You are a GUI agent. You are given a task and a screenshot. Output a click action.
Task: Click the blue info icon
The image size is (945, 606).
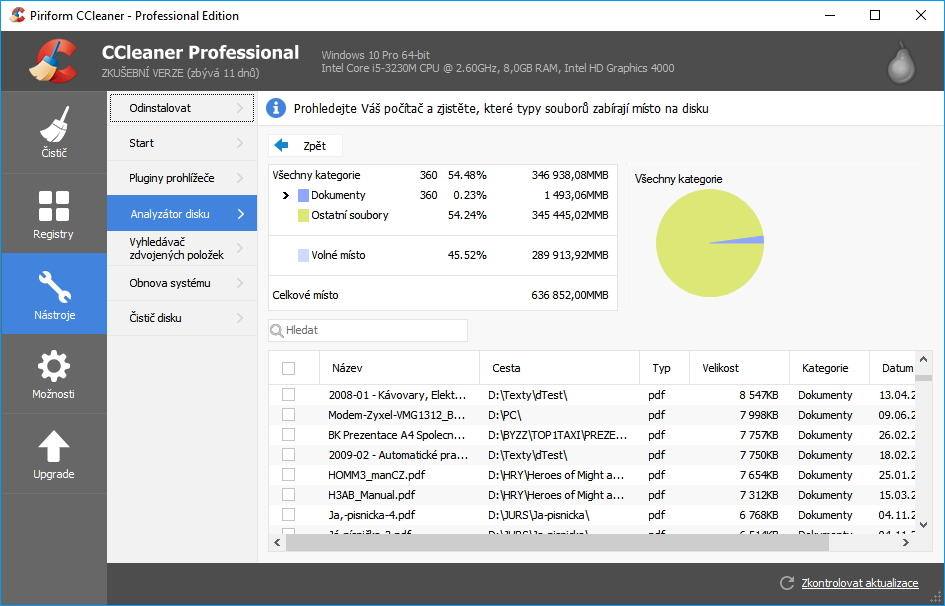[277, 108]
